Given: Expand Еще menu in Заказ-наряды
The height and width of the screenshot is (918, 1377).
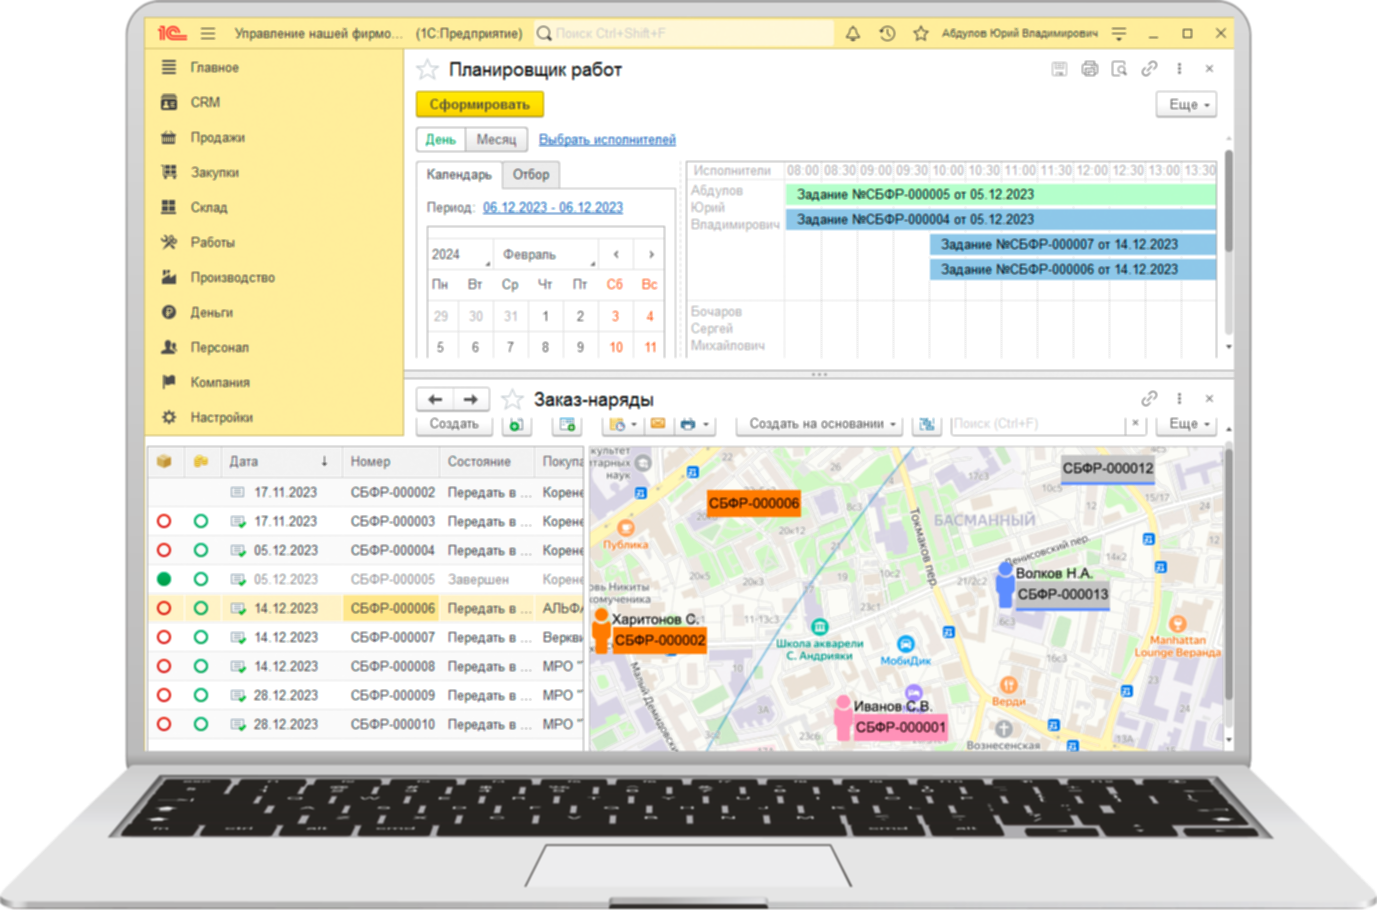Looking at the screenshot, I should pos(1187,424).
